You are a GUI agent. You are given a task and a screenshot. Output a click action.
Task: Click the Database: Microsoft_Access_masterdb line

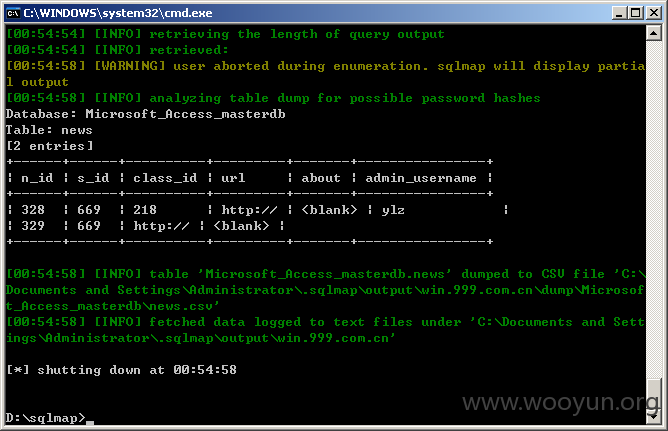(x=146, y=114)
